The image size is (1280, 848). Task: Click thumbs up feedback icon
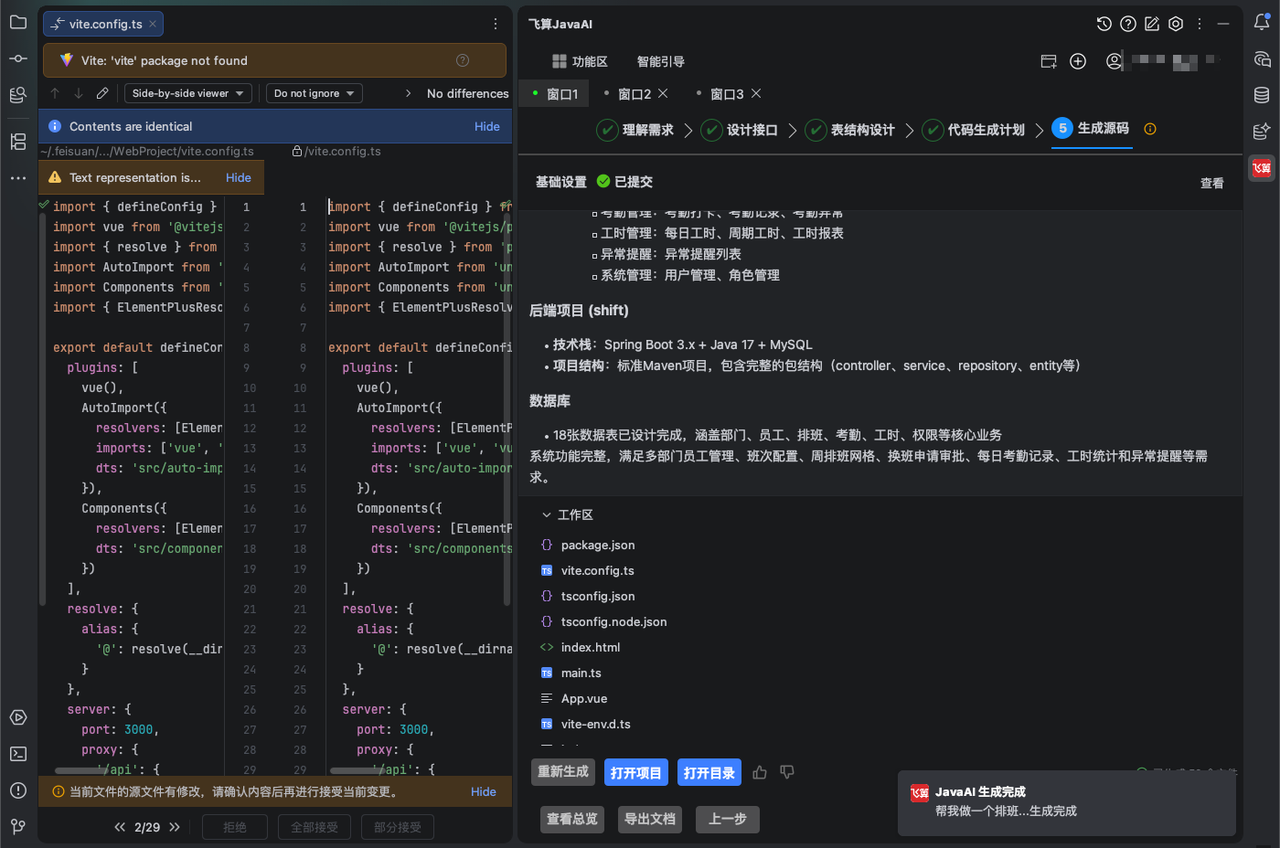coord(760,772)
